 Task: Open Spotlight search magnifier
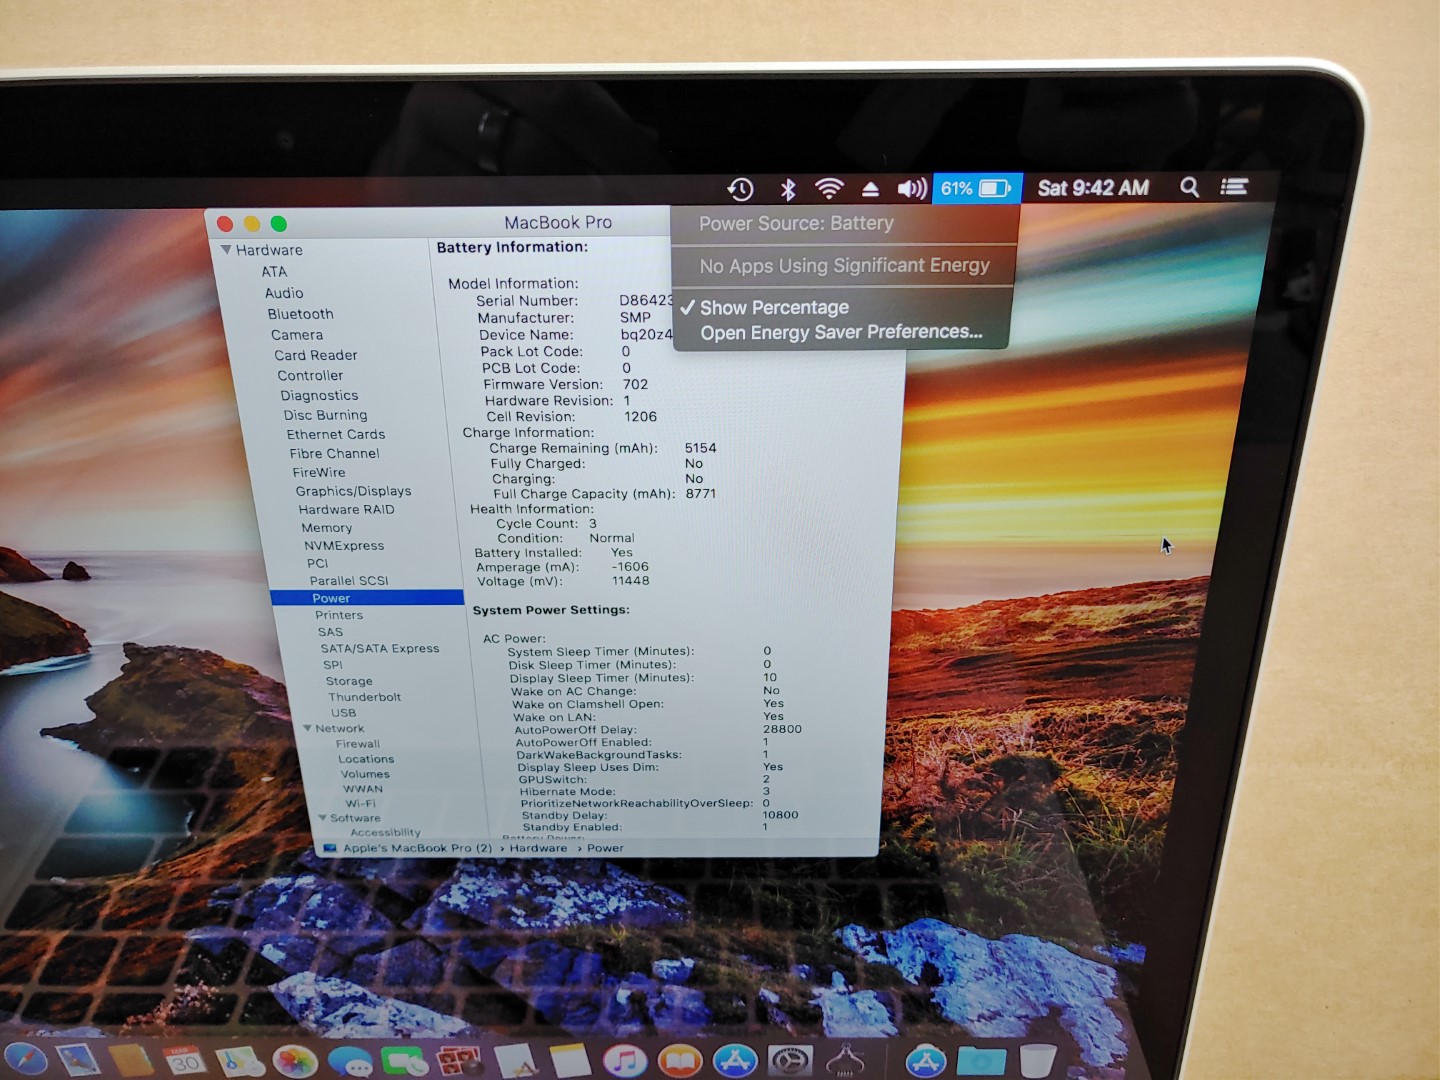1189,187
